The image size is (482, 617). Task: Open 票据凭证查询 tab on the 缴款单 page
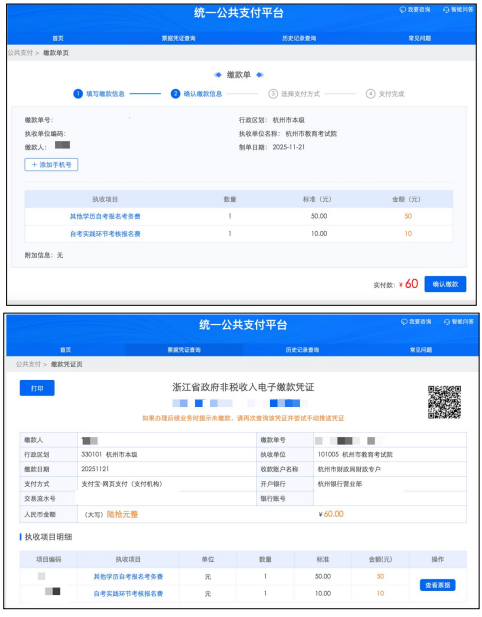179,38
